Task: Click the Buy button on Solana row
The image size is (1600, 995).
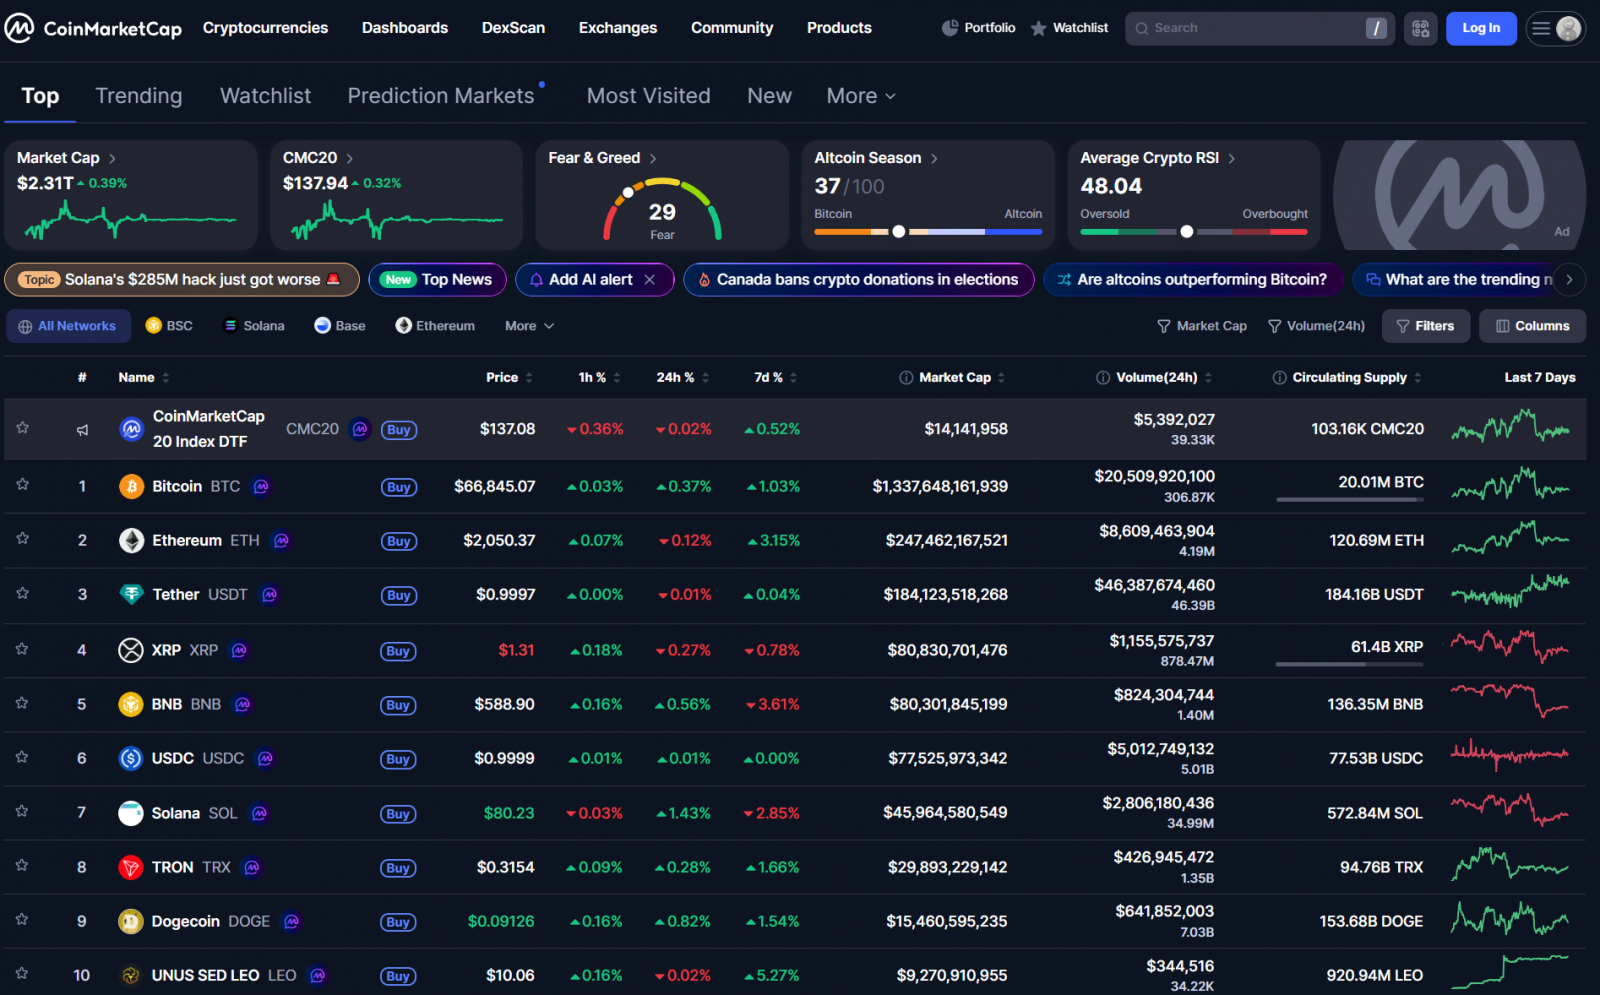Action: point(397,813)
